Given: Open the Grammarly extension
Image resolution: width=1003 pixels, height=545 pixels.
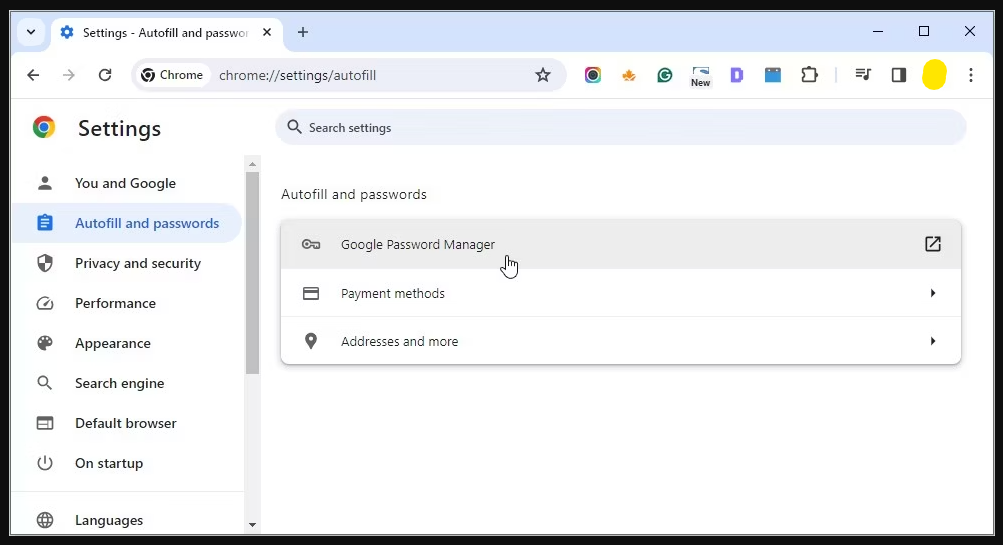Looking at the screenshot, I should click(665, 75).
